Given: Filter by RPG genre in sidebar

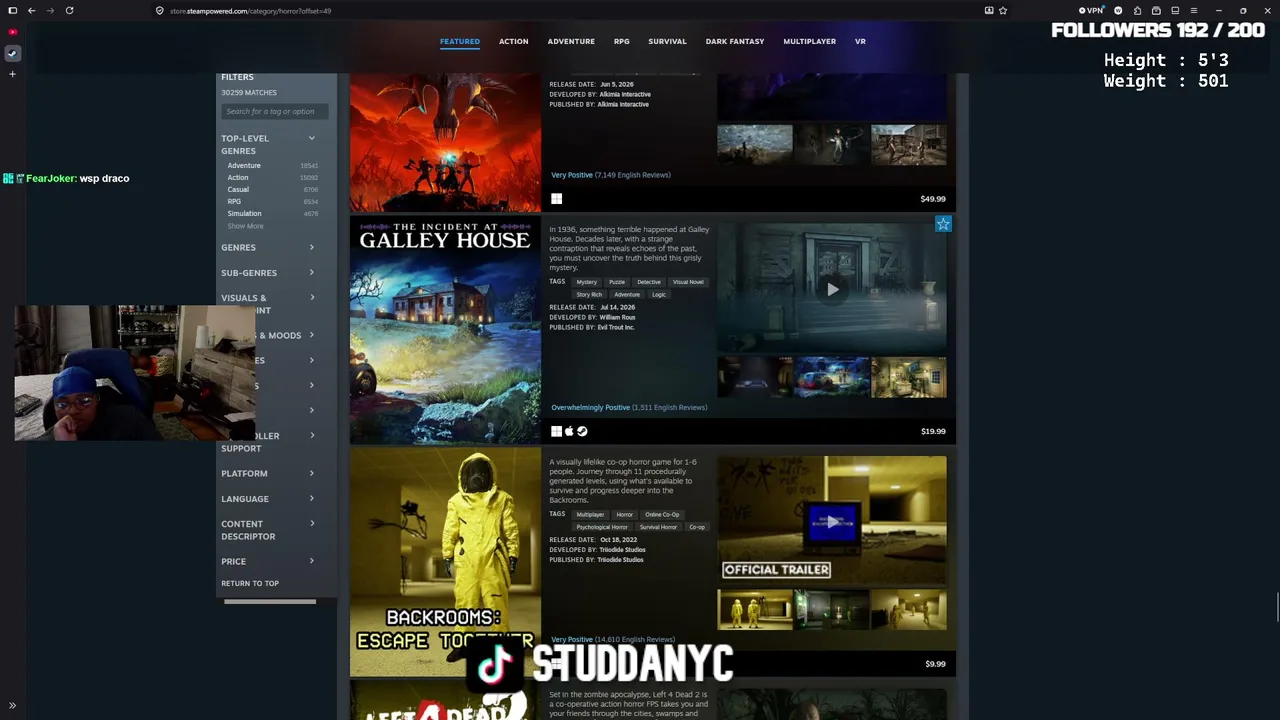Looking at the screenshot, I should click(x=234, y=201).
